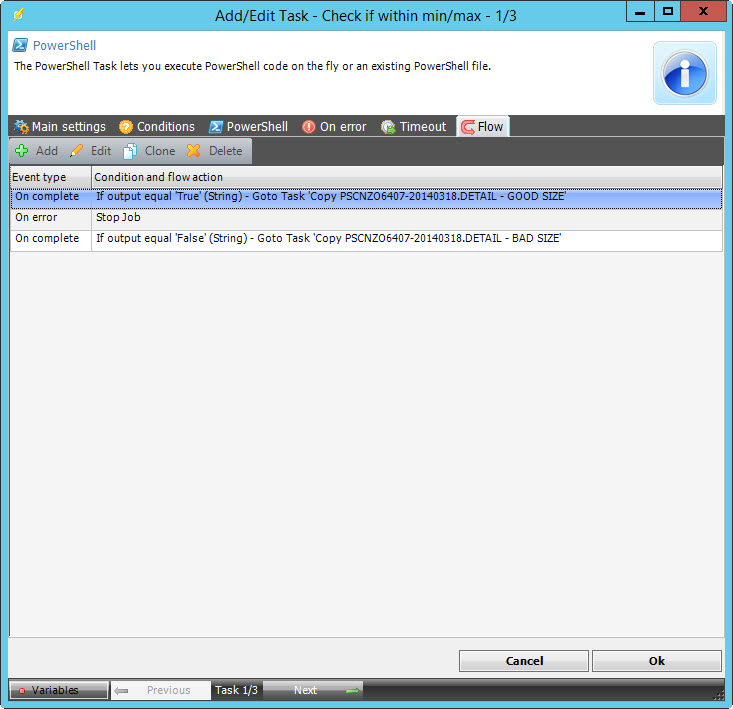Click the pencil Edit icon
The image size is (733, 709).
tap(77, 151)
